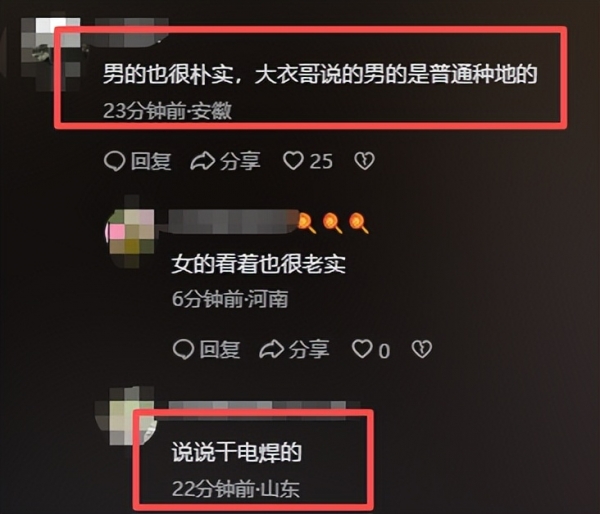The width and height of the screenshot is (600, 514).
Task: Click share arrow icon under the 安徽 comment
Action: pyautogui.click(x=203, y=161)
